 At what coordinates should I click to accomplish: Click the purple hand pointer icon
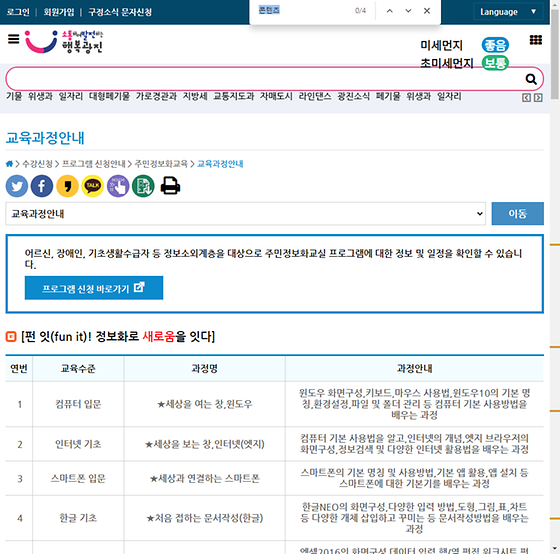118,186
